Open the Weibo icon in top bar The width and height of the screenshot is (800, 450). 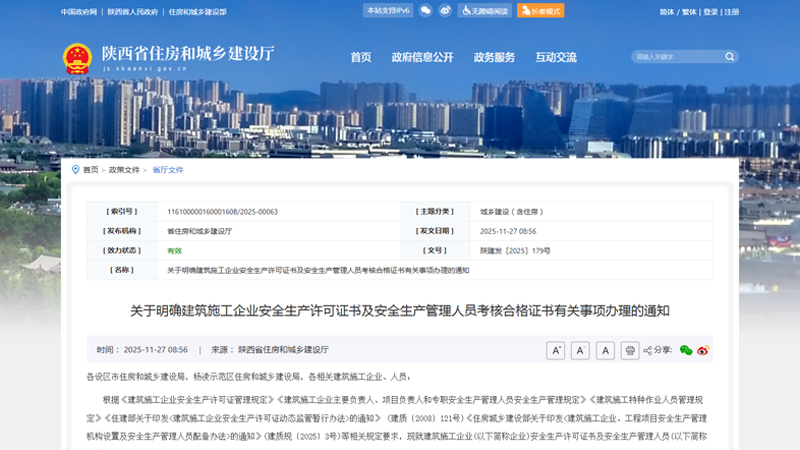(x=445, y=11)
